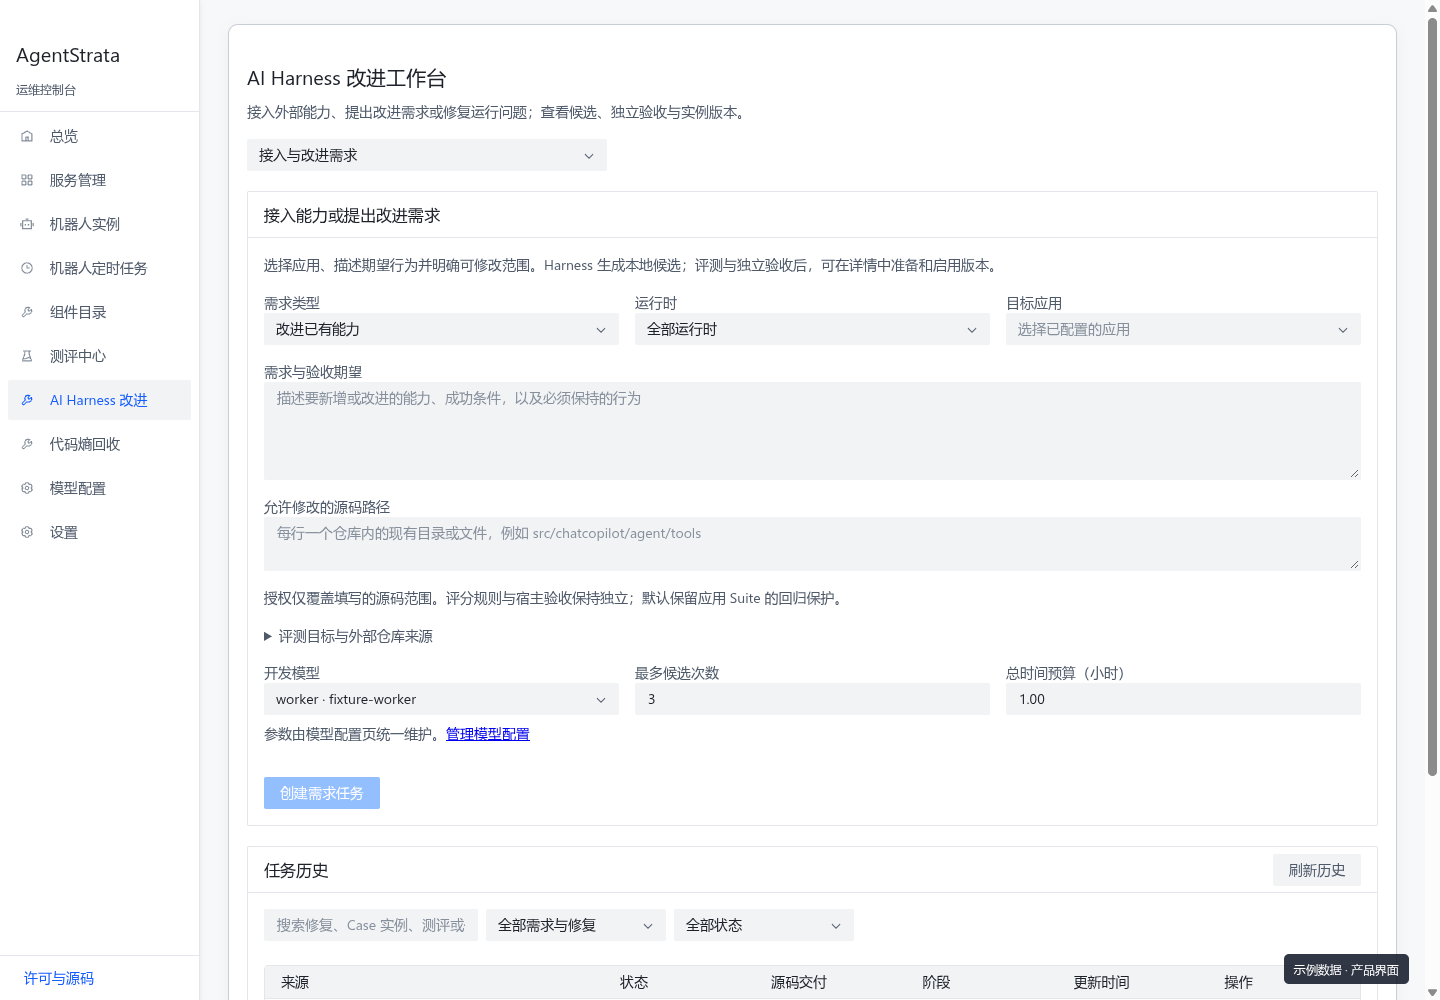The height and width of the screenshot is (1000, 1440).
Task: Go to 组件目录 in the sidebar
Action: [99, 312]
